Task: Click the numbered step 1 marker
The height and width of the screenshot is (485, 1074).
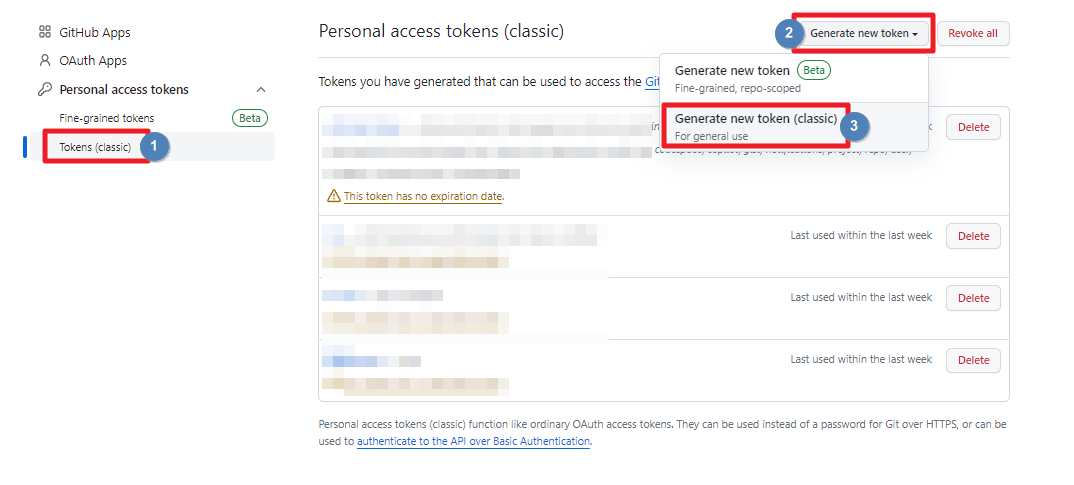Action: pos(154,146)
